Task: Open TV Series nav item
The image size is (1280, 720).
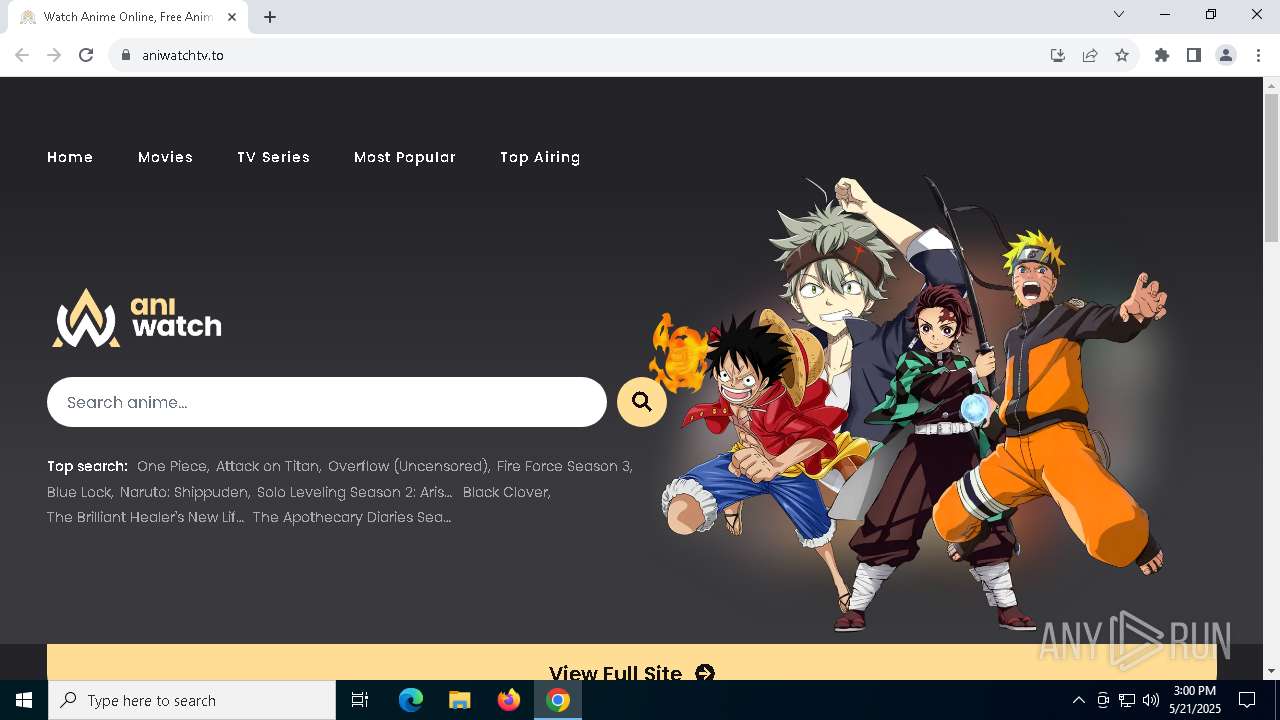Action: (x=273, y=157)
